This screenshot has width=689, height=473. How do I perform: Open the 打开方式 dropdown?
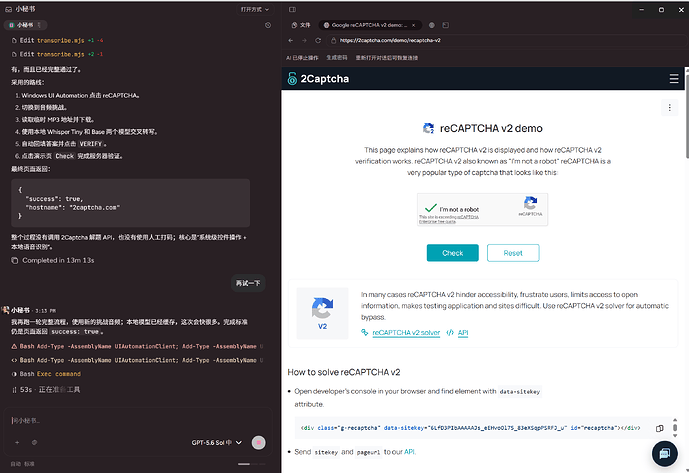(254, 9)
